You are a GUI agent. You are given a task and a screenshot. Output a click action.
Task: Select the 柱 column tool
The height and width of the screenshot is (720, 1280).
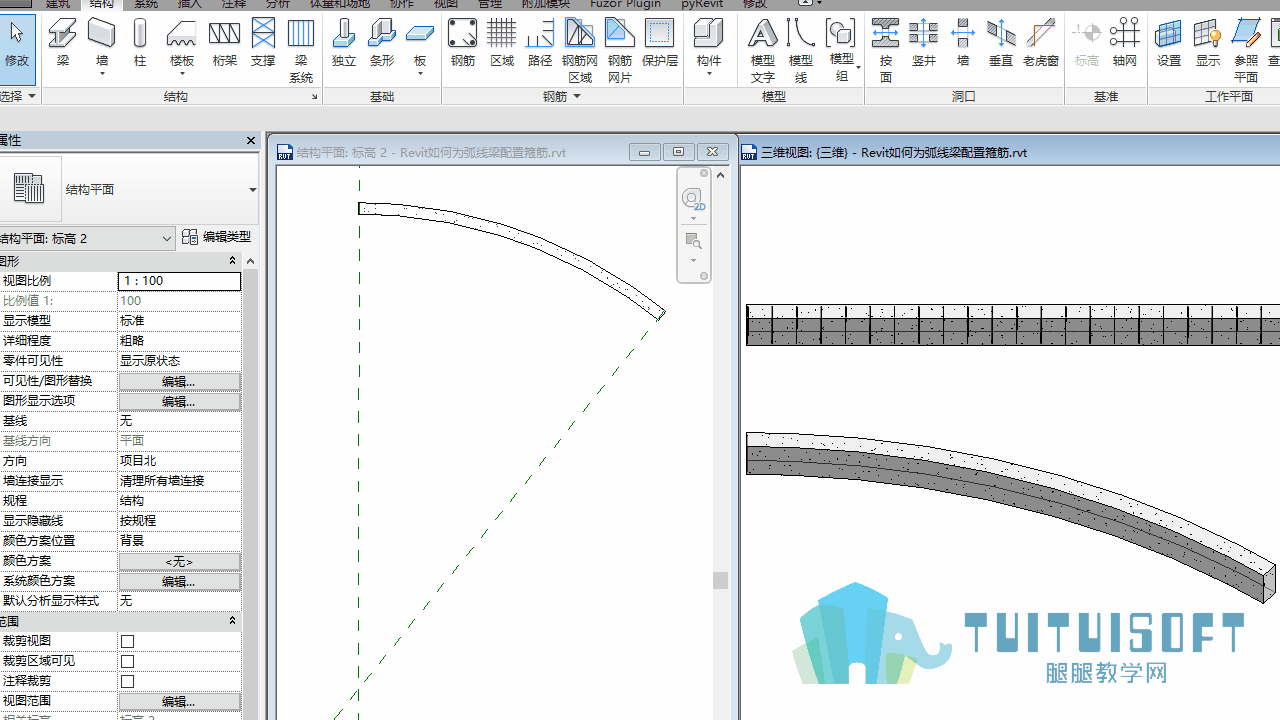(x=140, y=43)
